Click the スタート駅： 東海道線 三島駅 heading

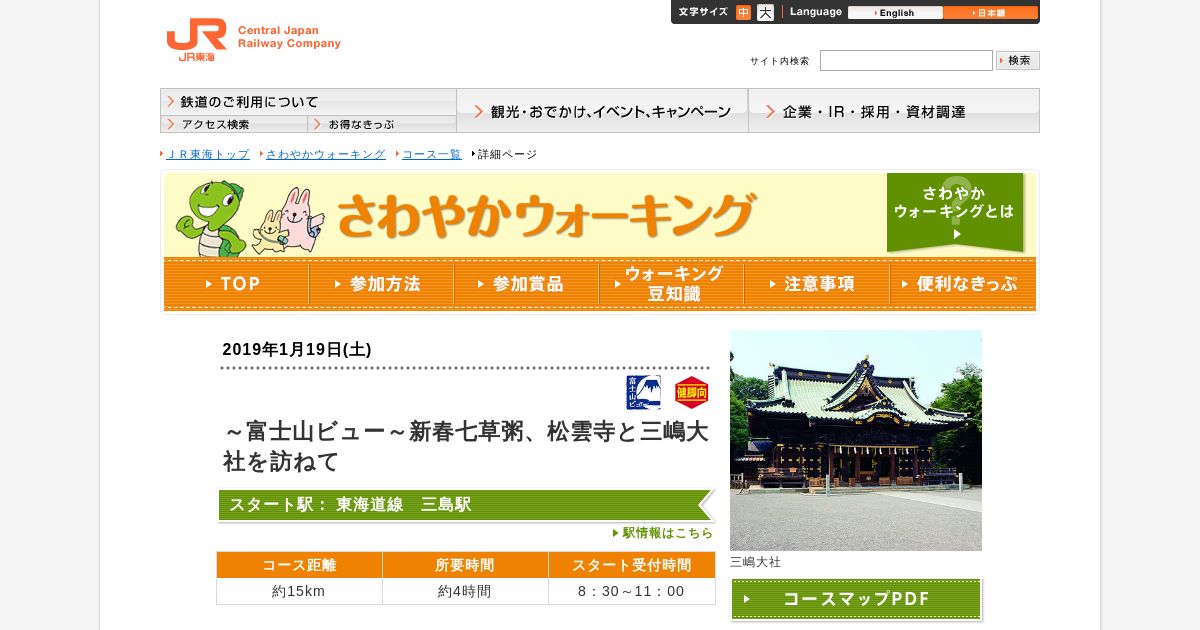(466, 505)
